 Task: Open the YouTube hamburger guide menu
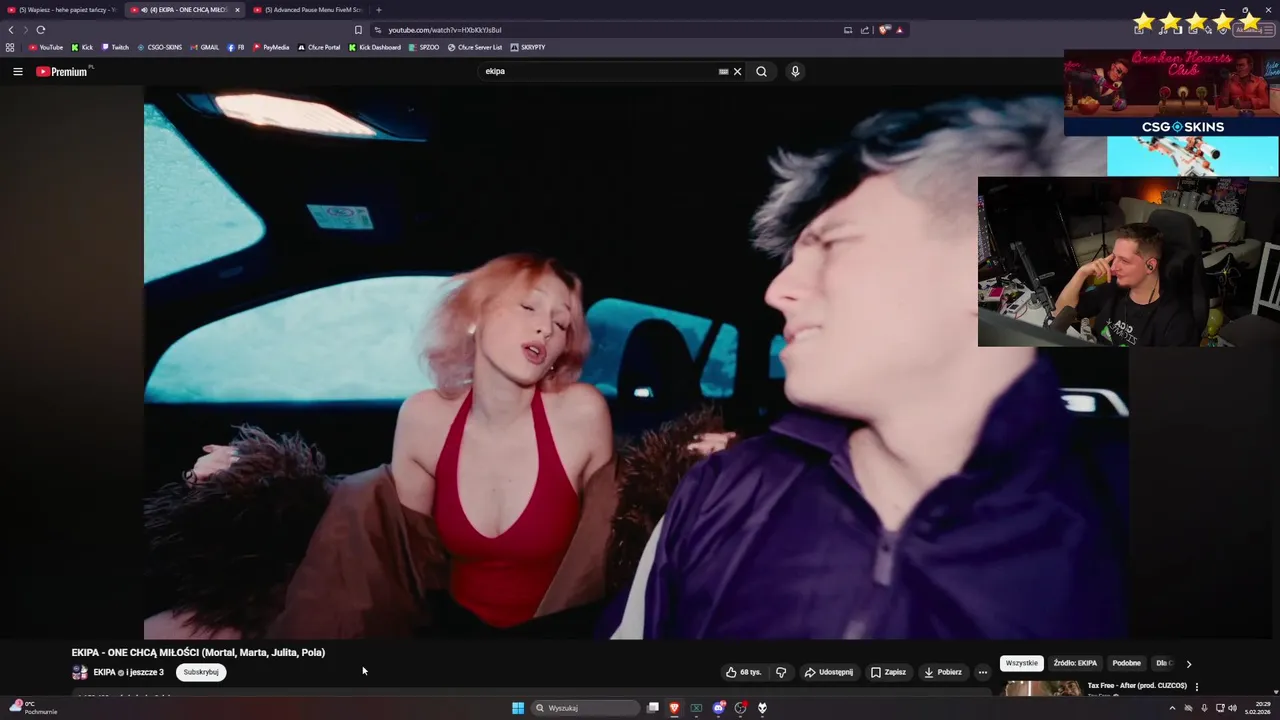pos(17,71)
